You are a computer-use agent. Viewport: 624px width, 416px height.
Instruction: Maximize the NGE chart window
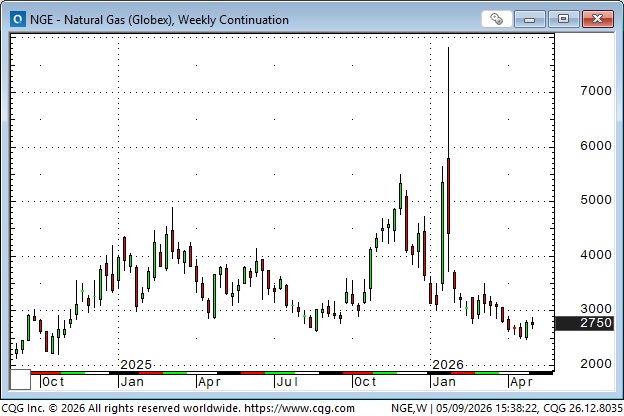click(563, 19)
